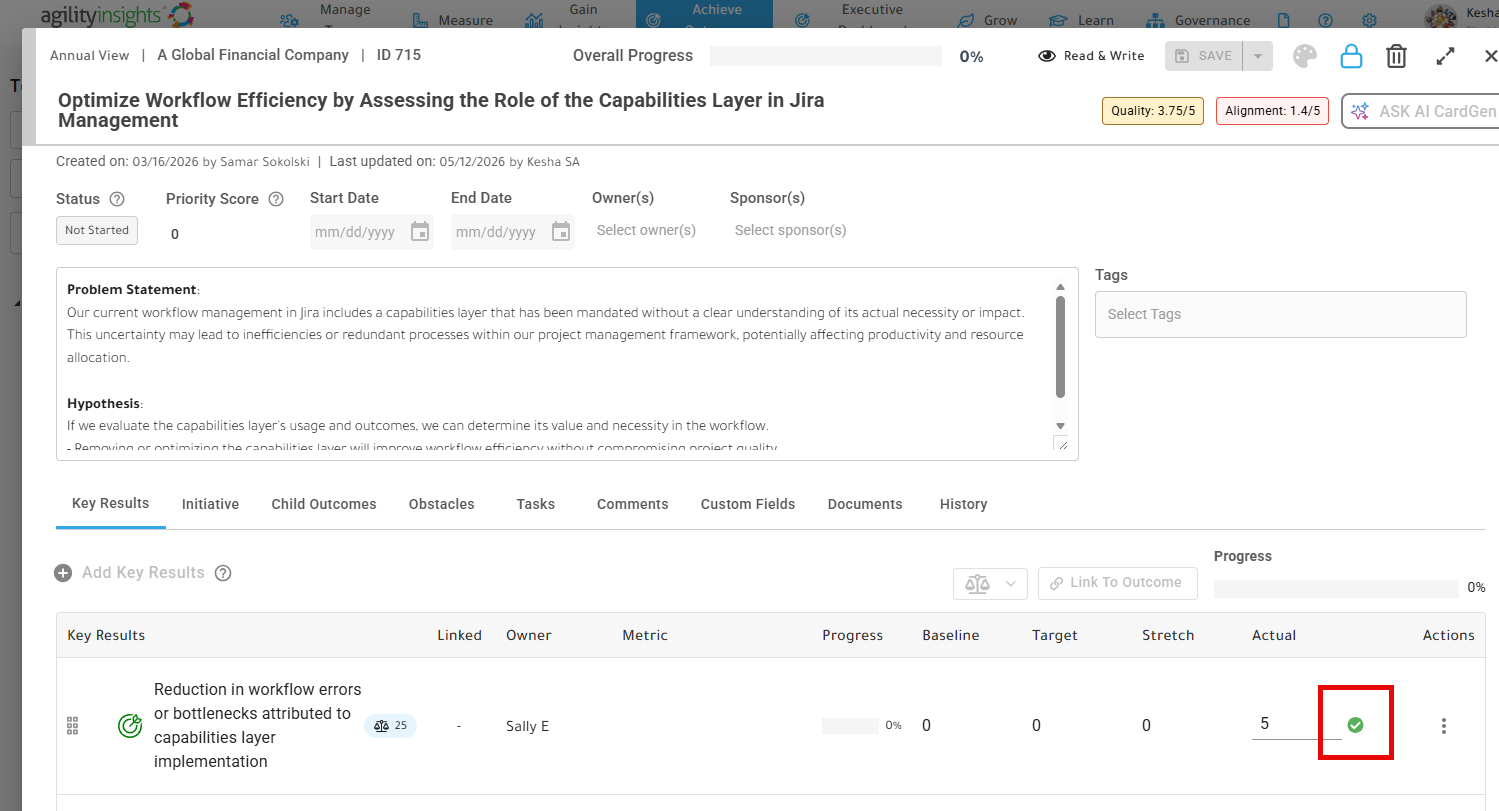Viewport: 1499px width, 811px height.
Task: View the Comments tab
Action: point(633,504)
